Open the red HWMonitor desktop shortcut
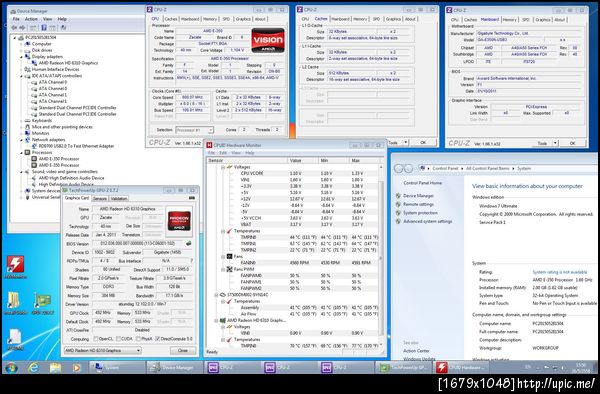 15,264
